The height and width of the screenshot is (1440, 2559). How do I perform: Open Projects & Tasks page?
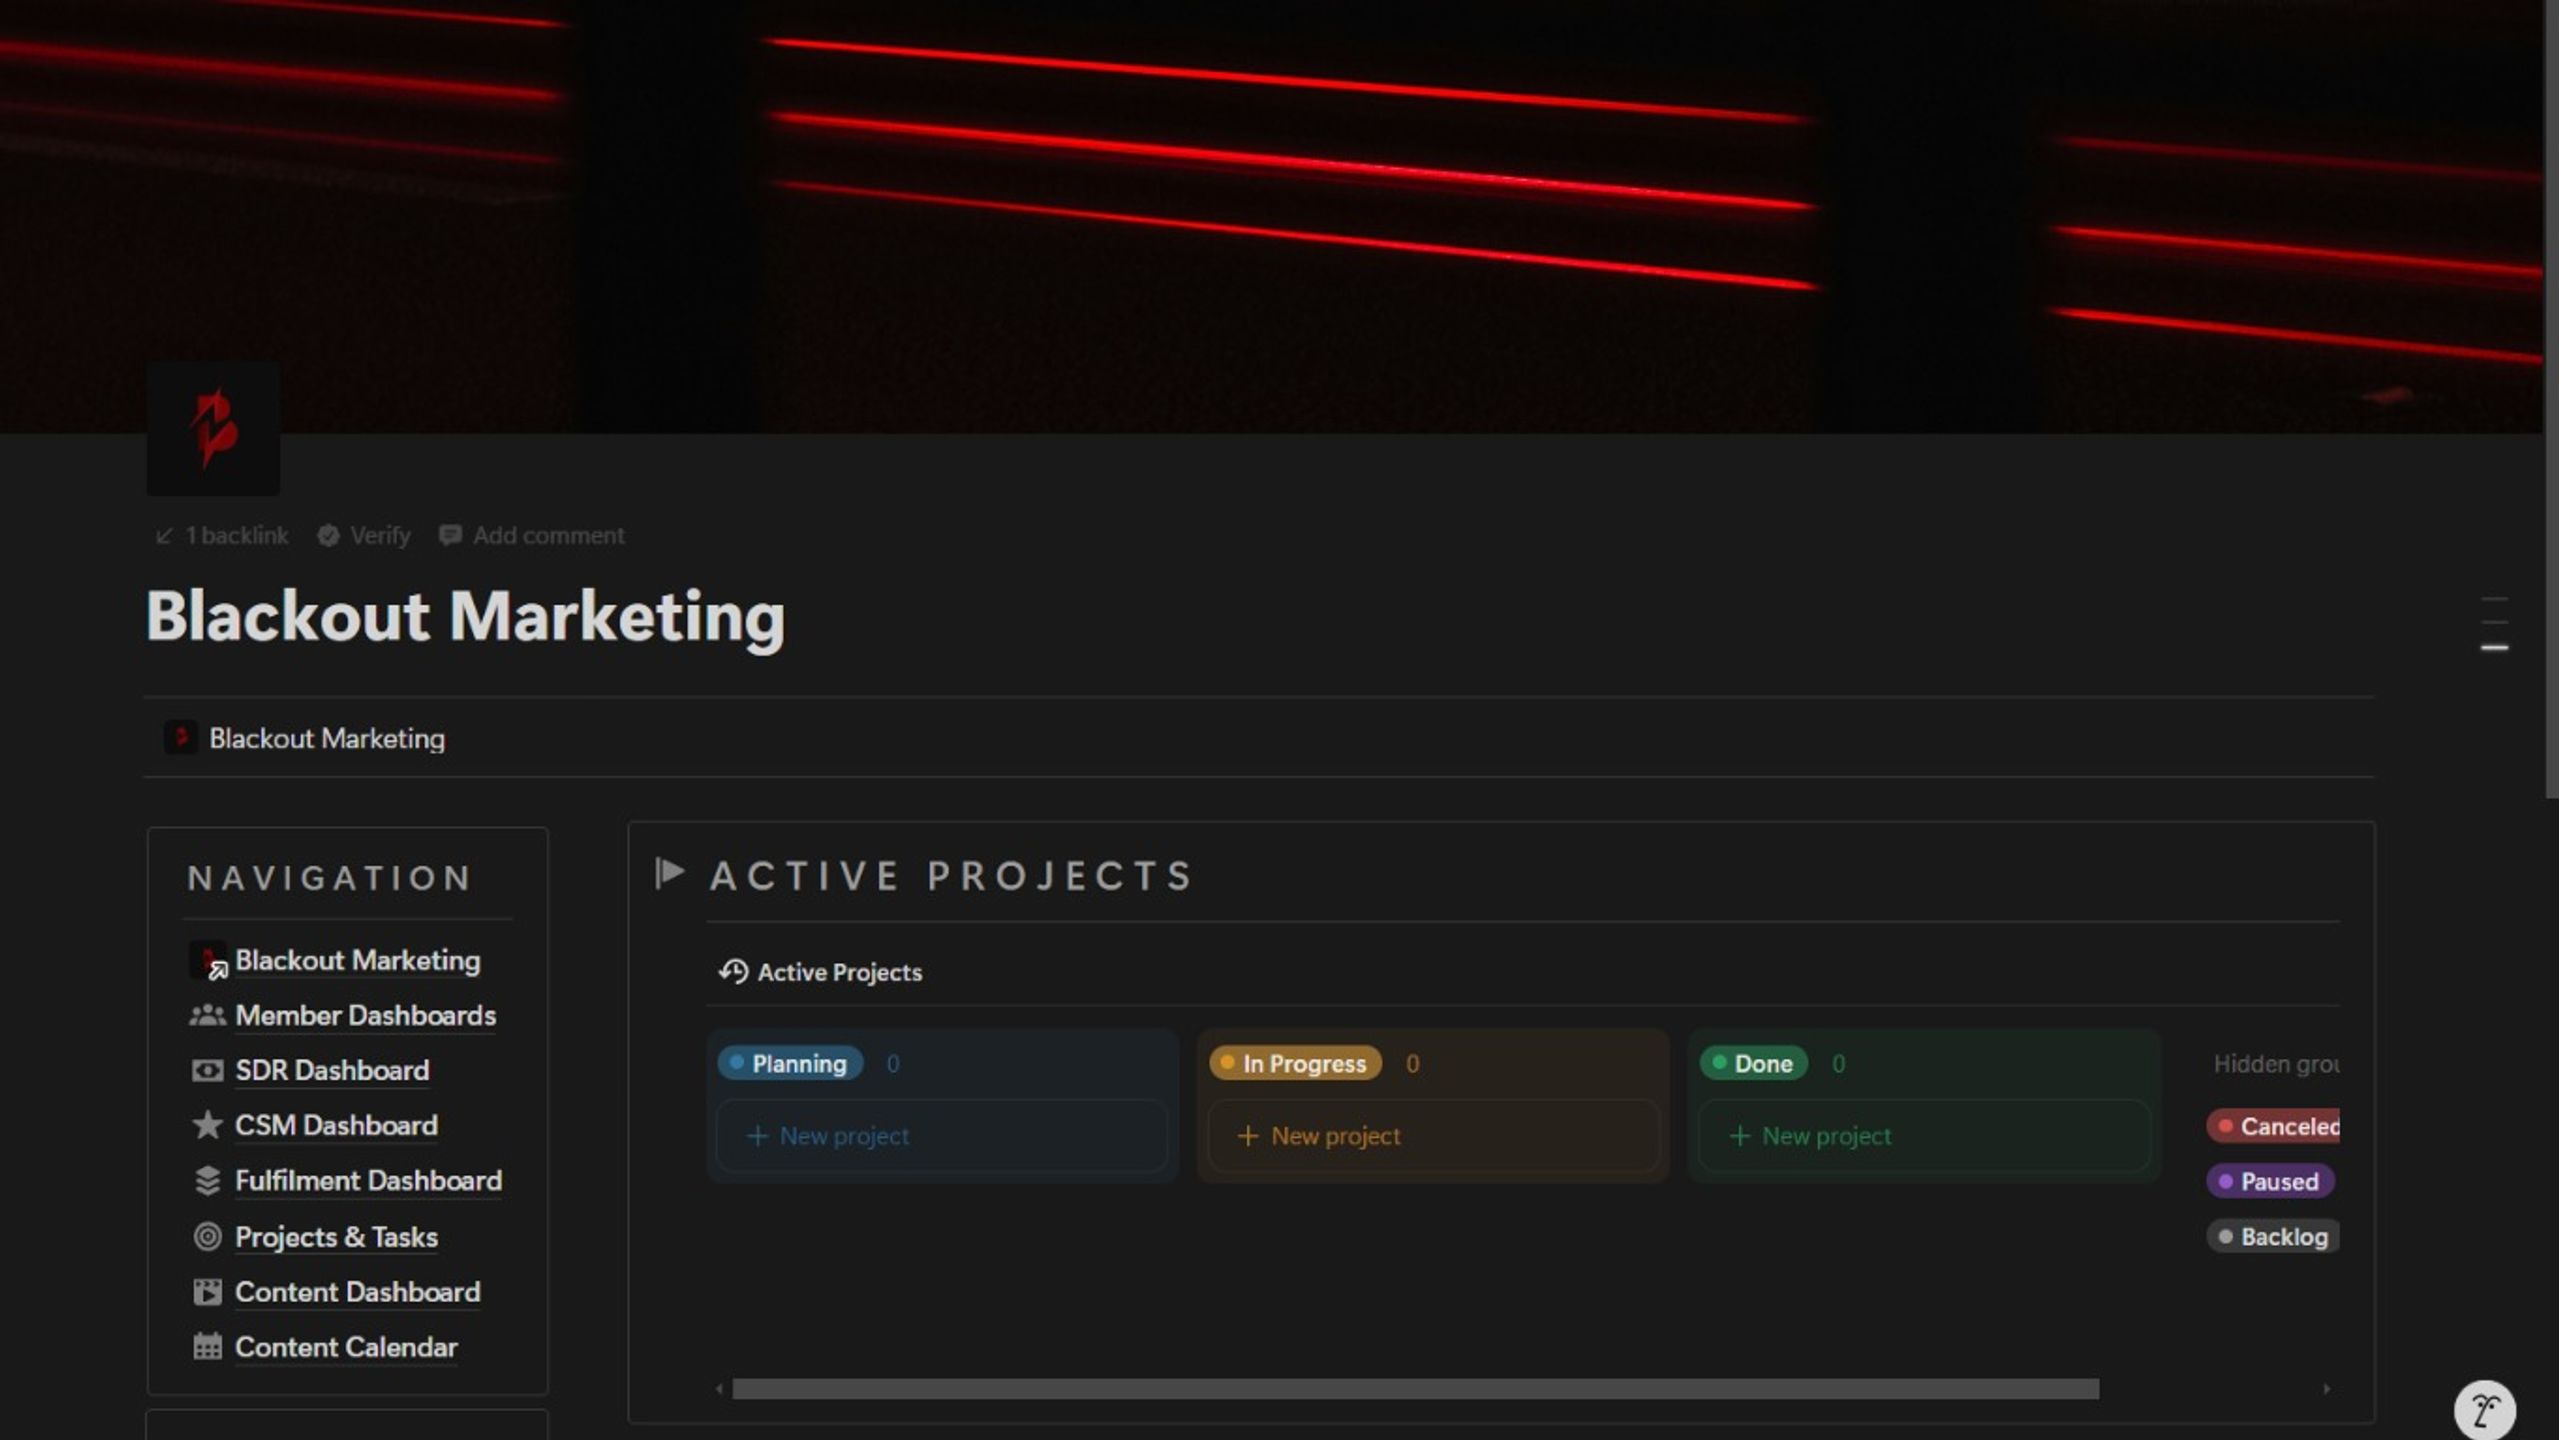(x=336, y=1237)
